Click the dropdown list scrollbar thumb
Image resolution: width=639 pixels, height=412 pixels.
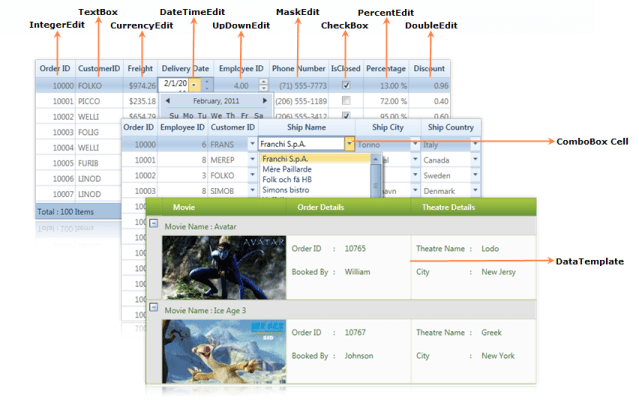click(376, 181)
